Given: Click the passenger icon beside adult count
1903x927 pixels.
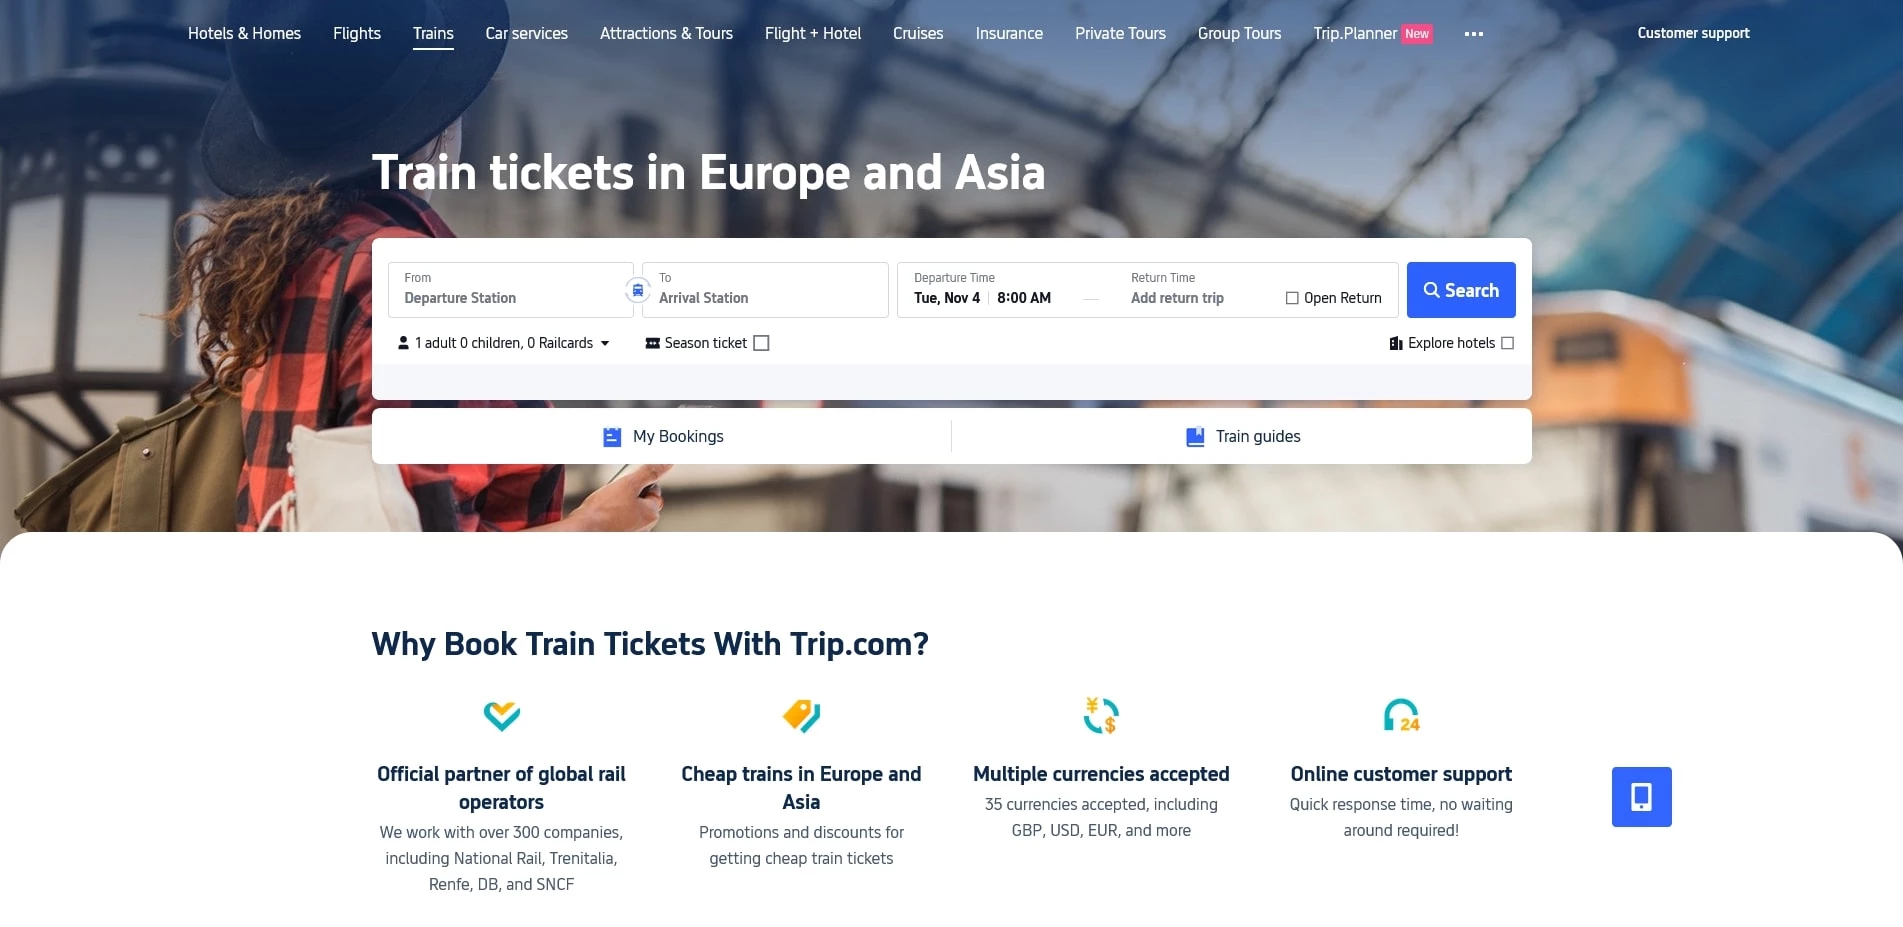Looking at the screenshot, I should pyautogui.click(x=404, y=343).
